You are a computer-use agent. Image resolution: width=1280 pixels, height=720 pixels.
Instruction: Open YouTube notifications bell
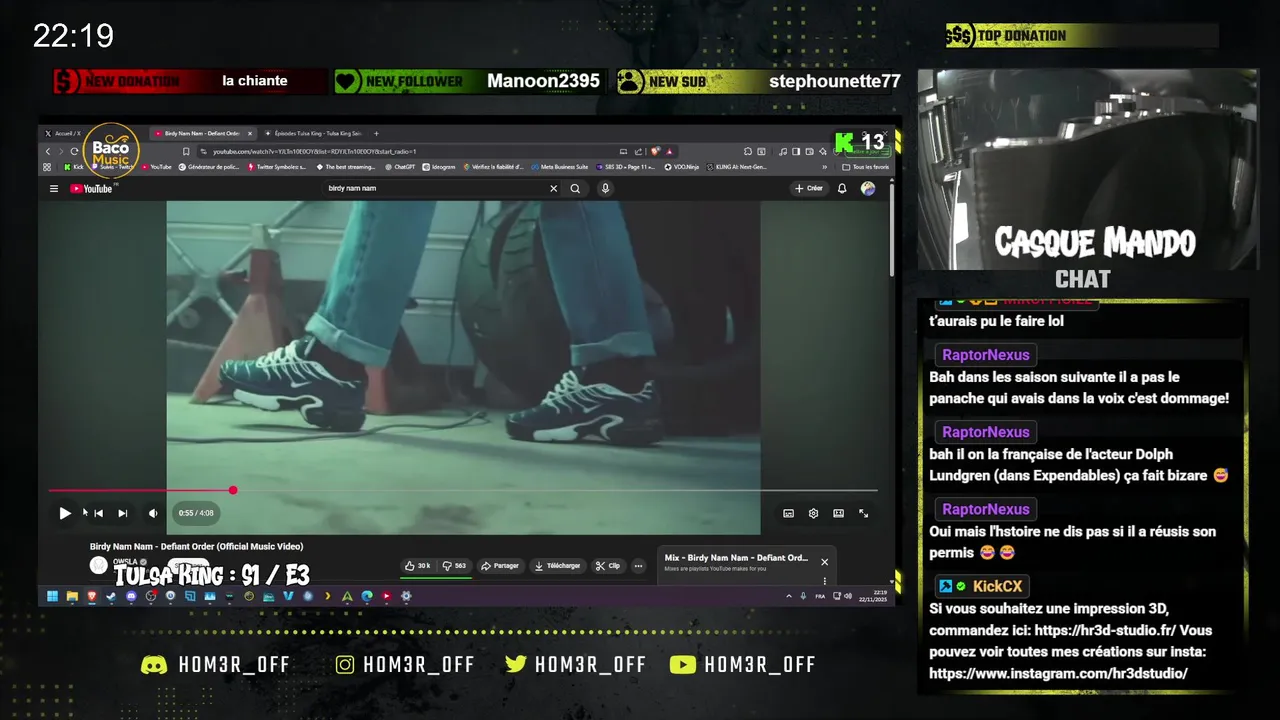coord(842,188)
